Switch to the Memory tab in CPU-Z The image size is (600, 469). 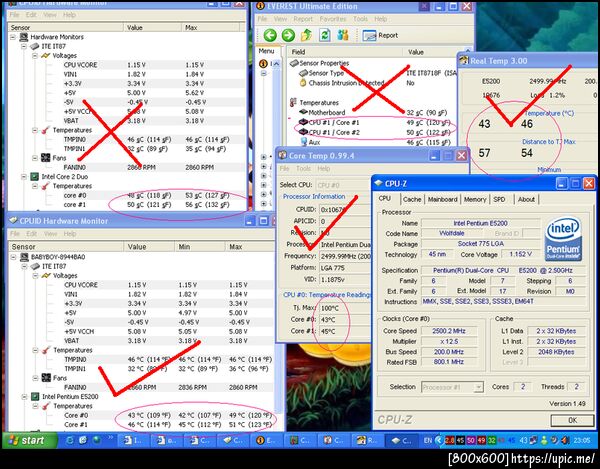(x=474, y=199)
